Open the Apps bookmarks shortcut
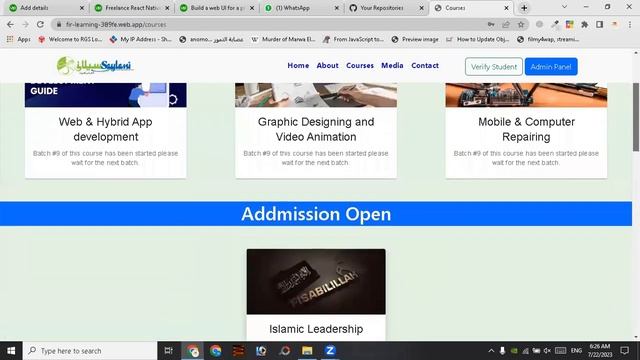This screenshot has width=640, height=360. (x=19, y=39)
